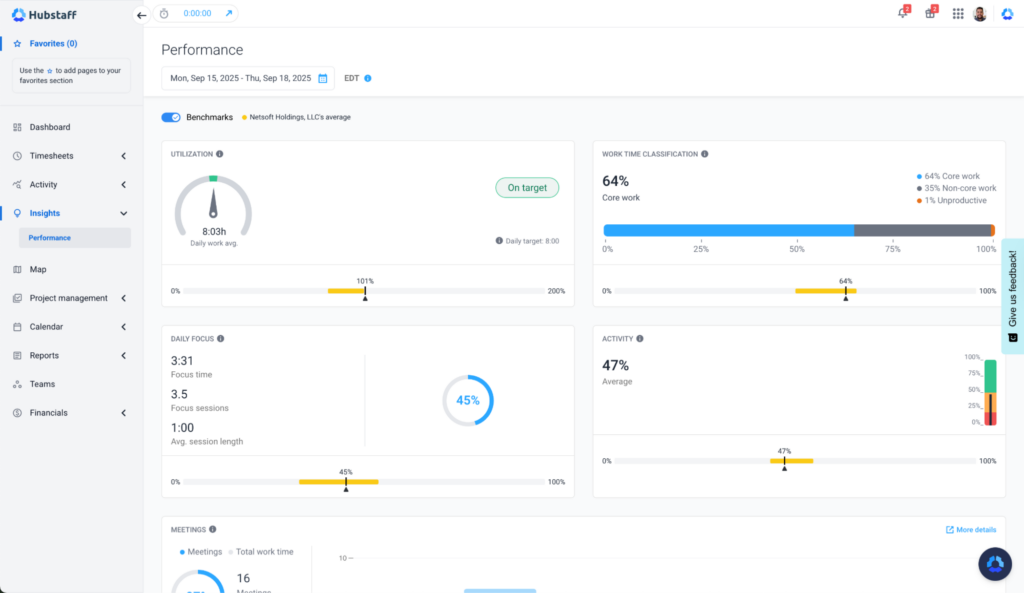Open the date range selector
This screenshot has height=593, width=1024.
(247, 76)
